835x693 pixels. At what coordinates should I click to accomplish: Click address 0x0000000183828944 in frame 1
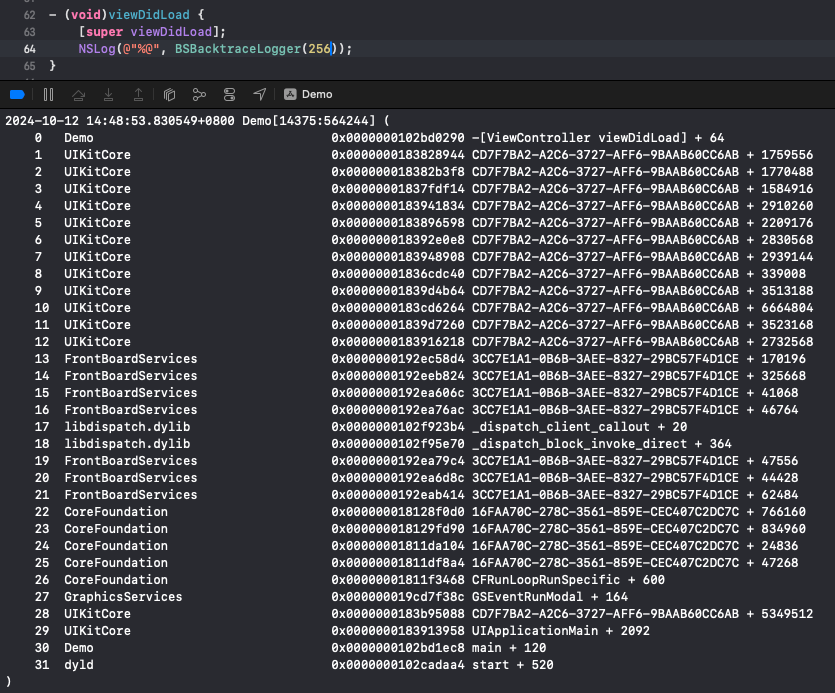pyautogui.click(x=398, y=155)
